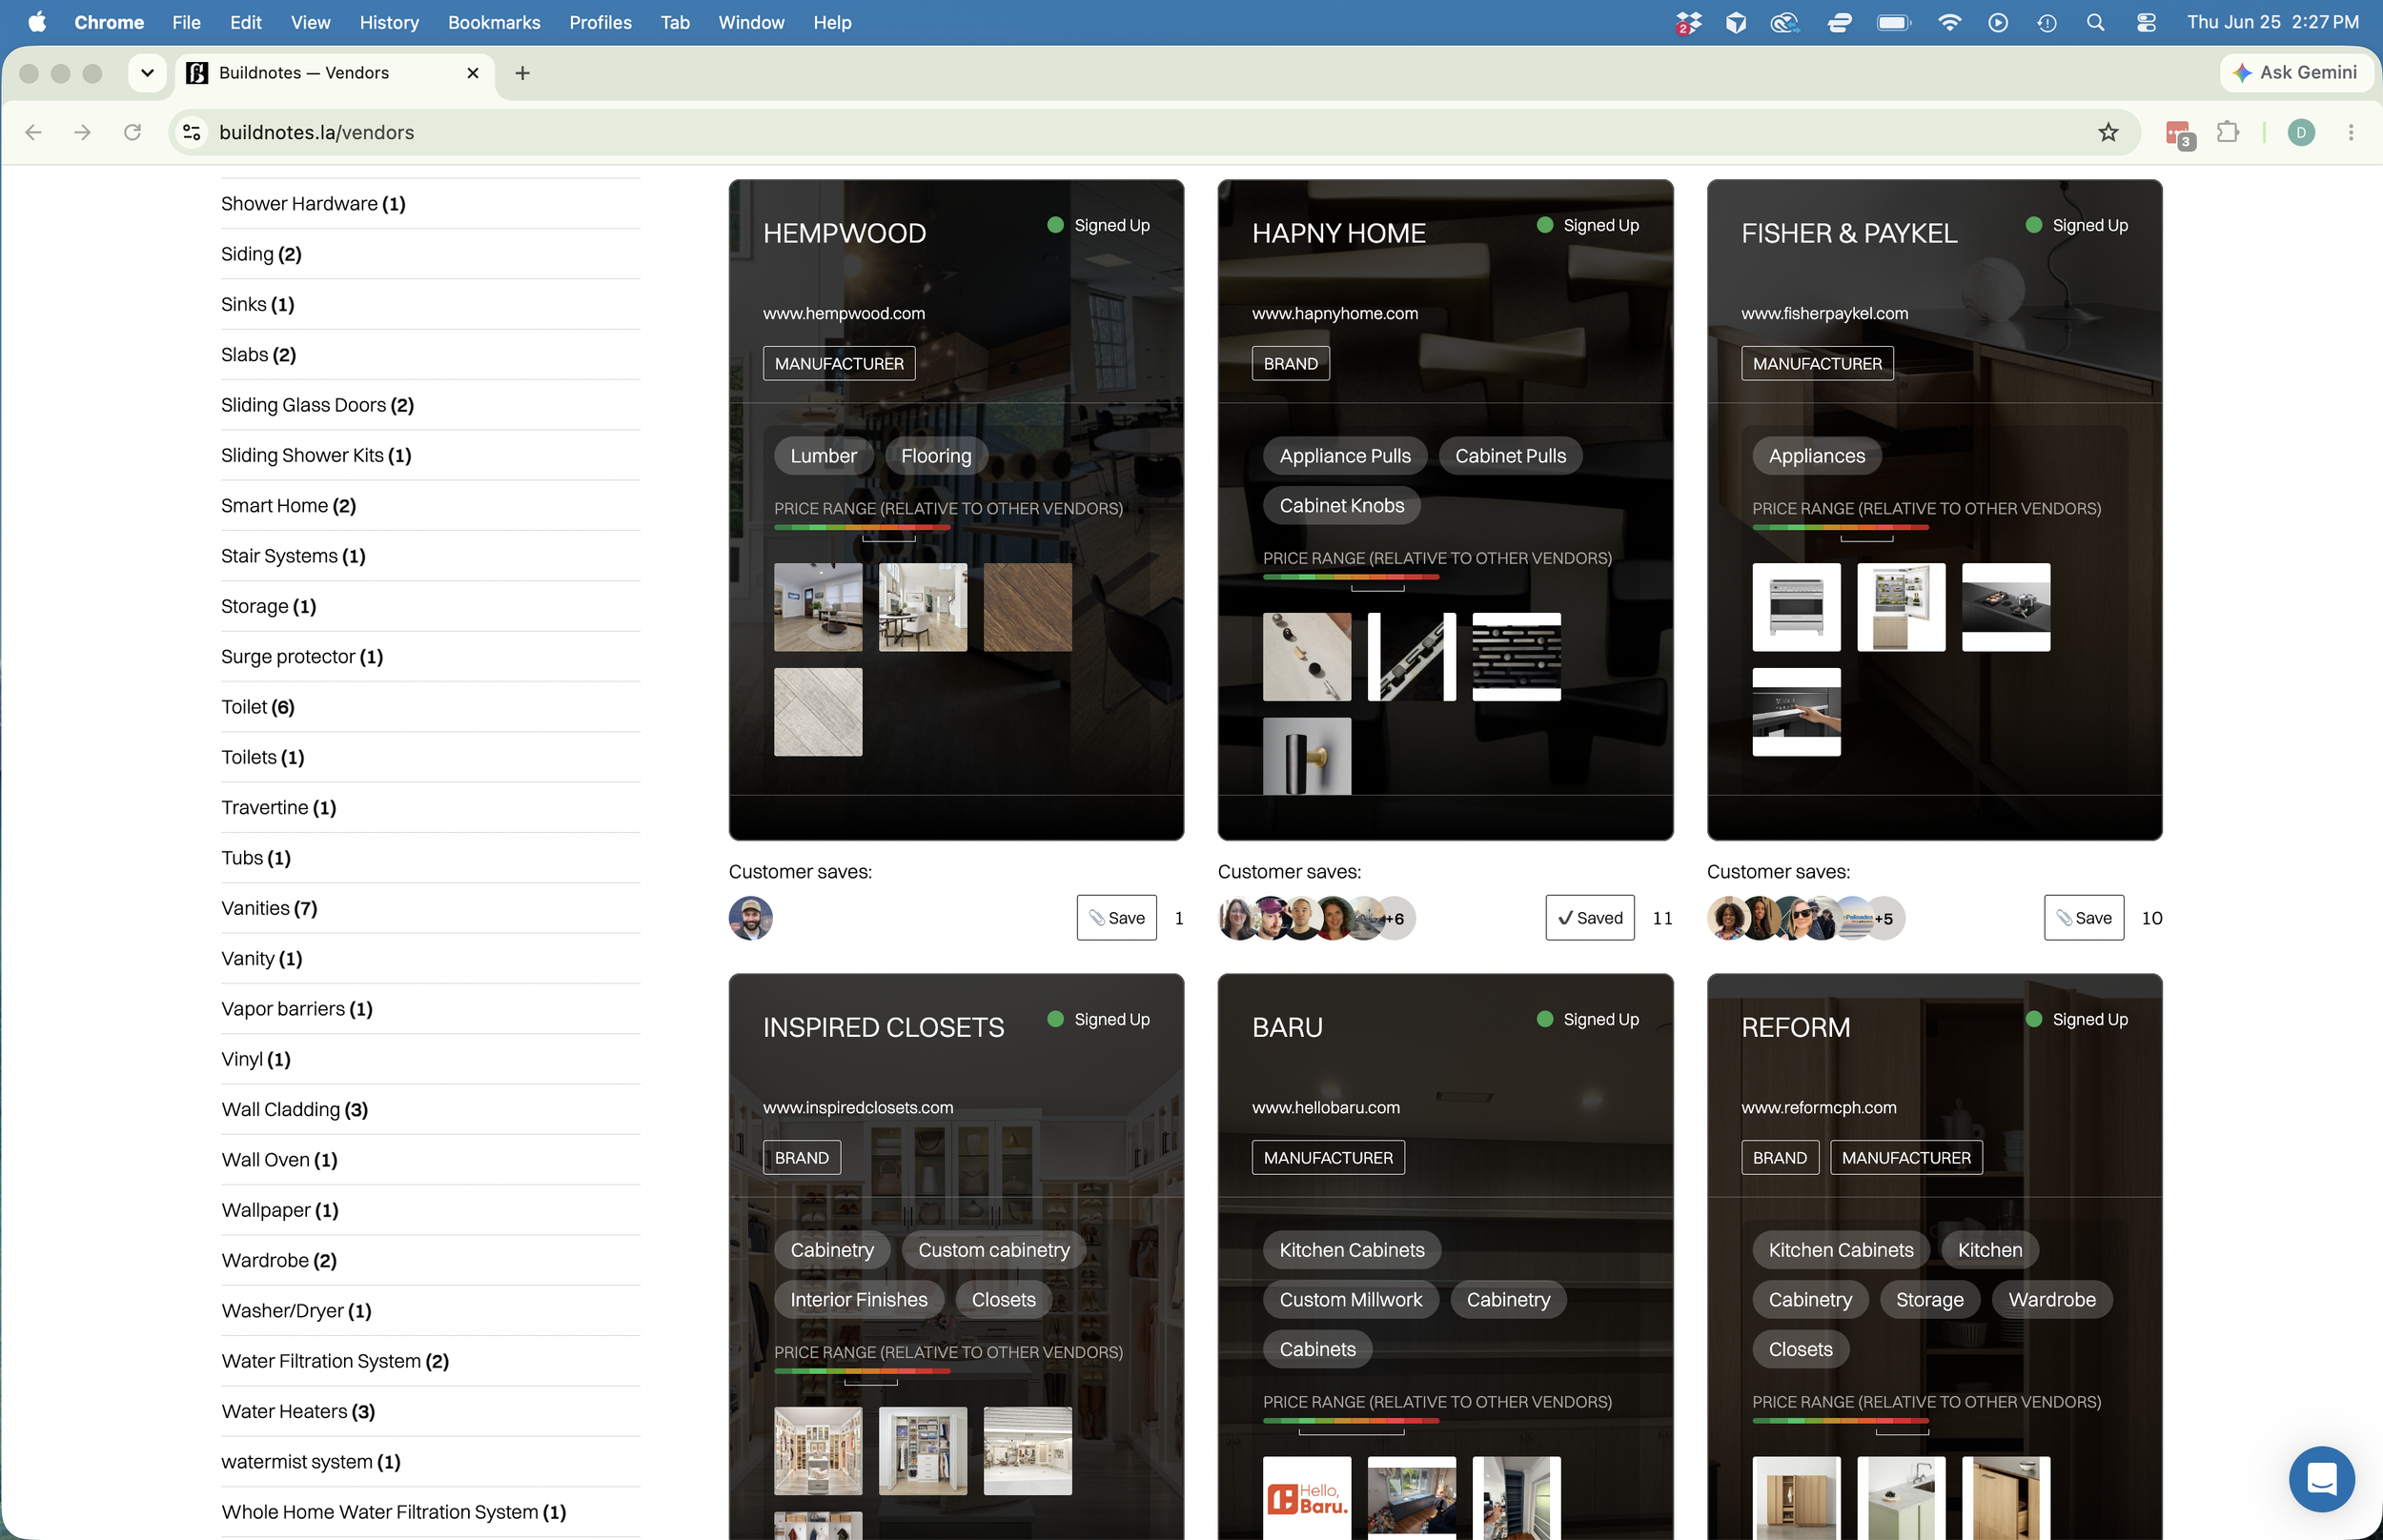Open Spotlight search in menu bar
2383x1540 pixels.
2095,22
